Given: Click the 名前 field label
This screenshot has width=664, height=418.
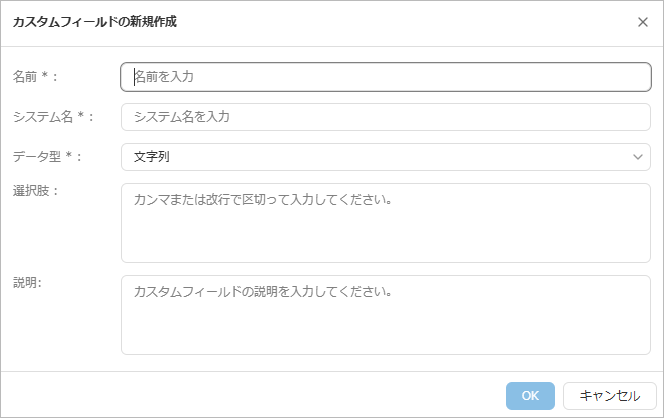Looking at the screenshot, I should coord(26,76).
